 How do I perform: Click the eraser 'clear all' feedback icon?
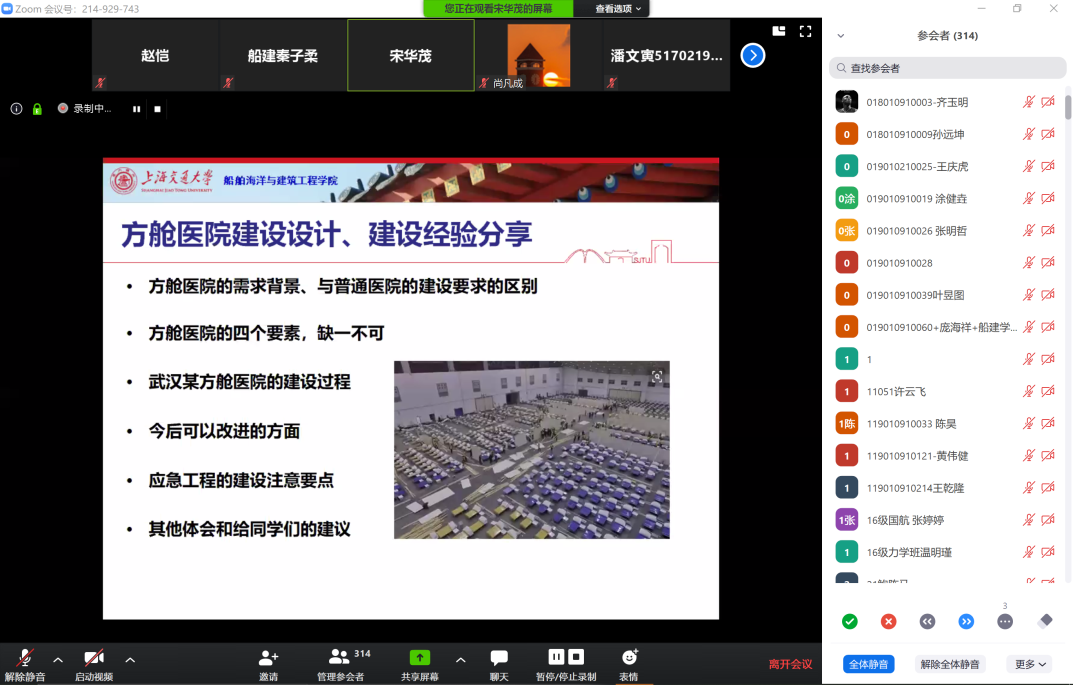tap(1046, 621)
